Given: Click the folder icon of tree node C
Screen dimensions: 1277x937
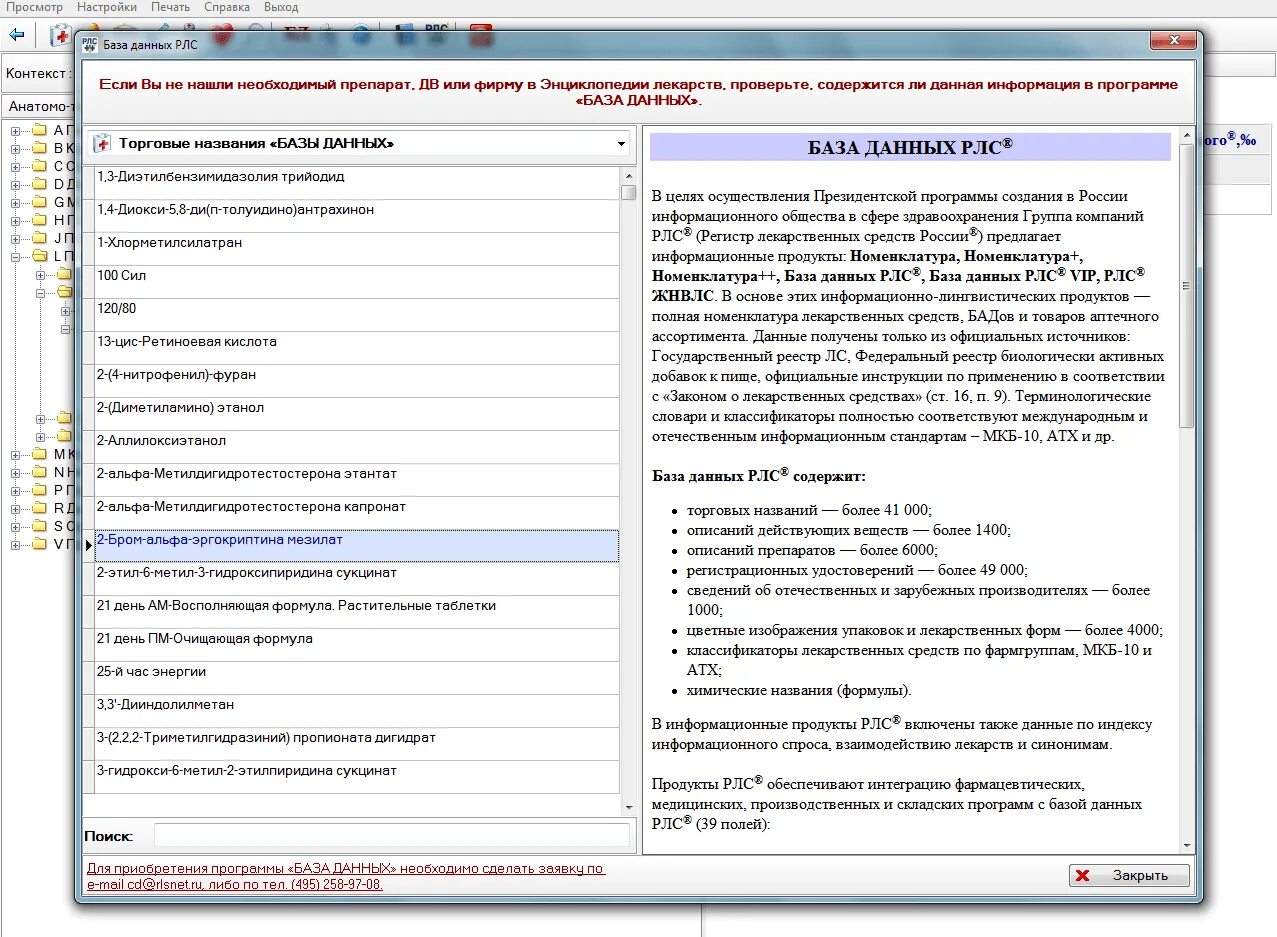Looking at the screenshot, I should pyautogui.click(x=39, y=166).
